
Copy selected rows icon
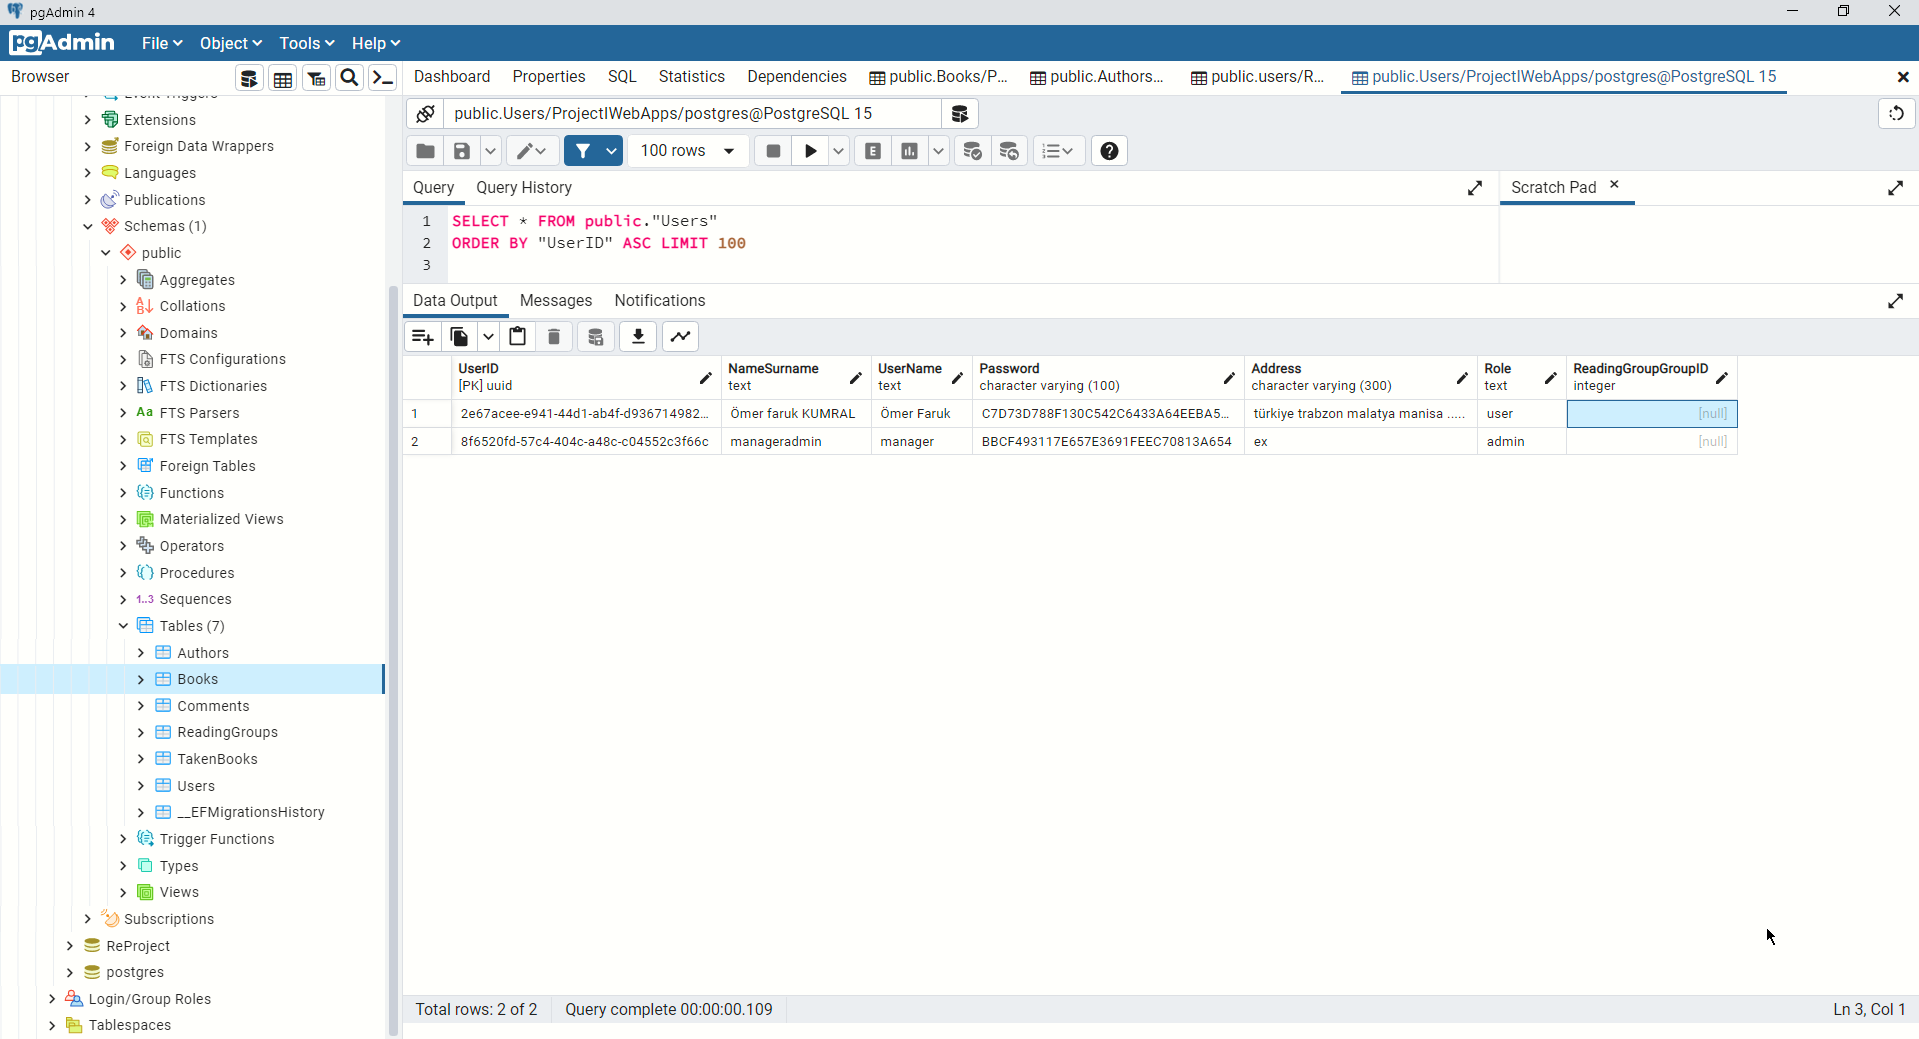(459, 337)
